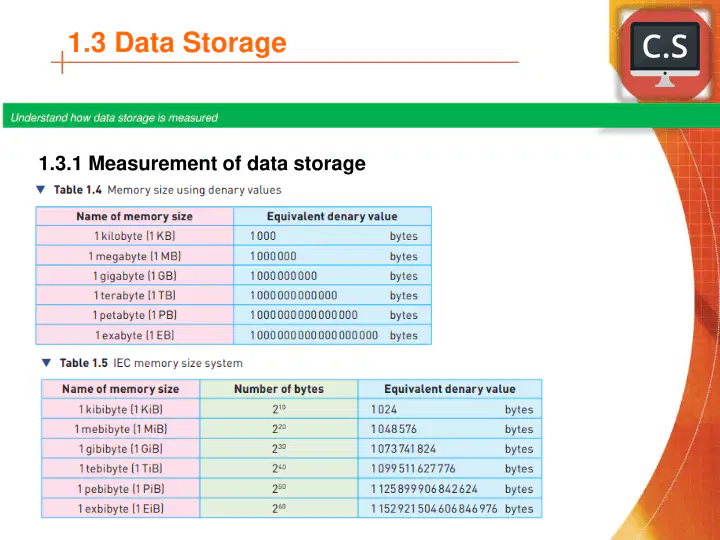
Task: Click 'Name of memory size' header in Table 1.5
Action: (x=120, y=389)
